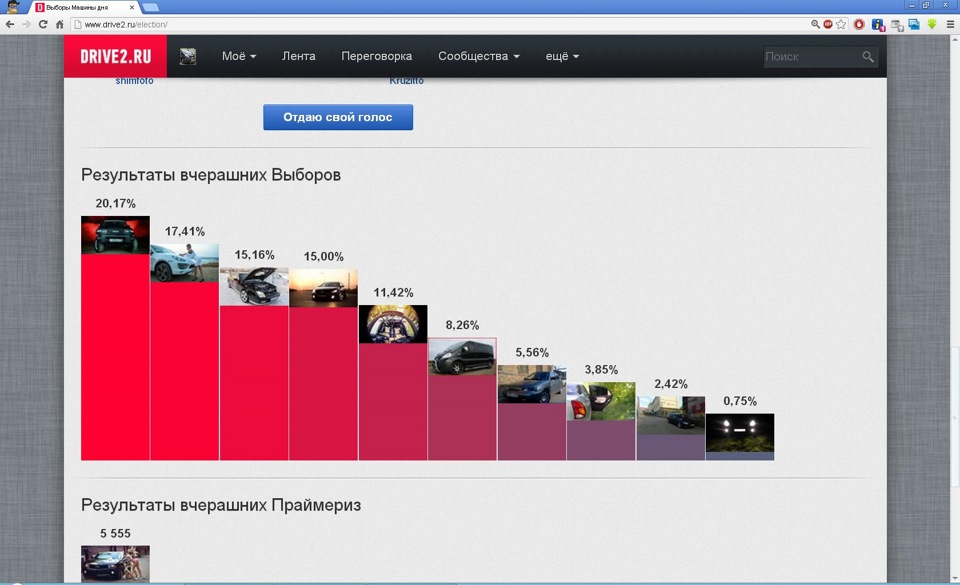Open the 17,41% white car thumbnail
Viewport: 960px width, 585px height.
pos(185,263)
